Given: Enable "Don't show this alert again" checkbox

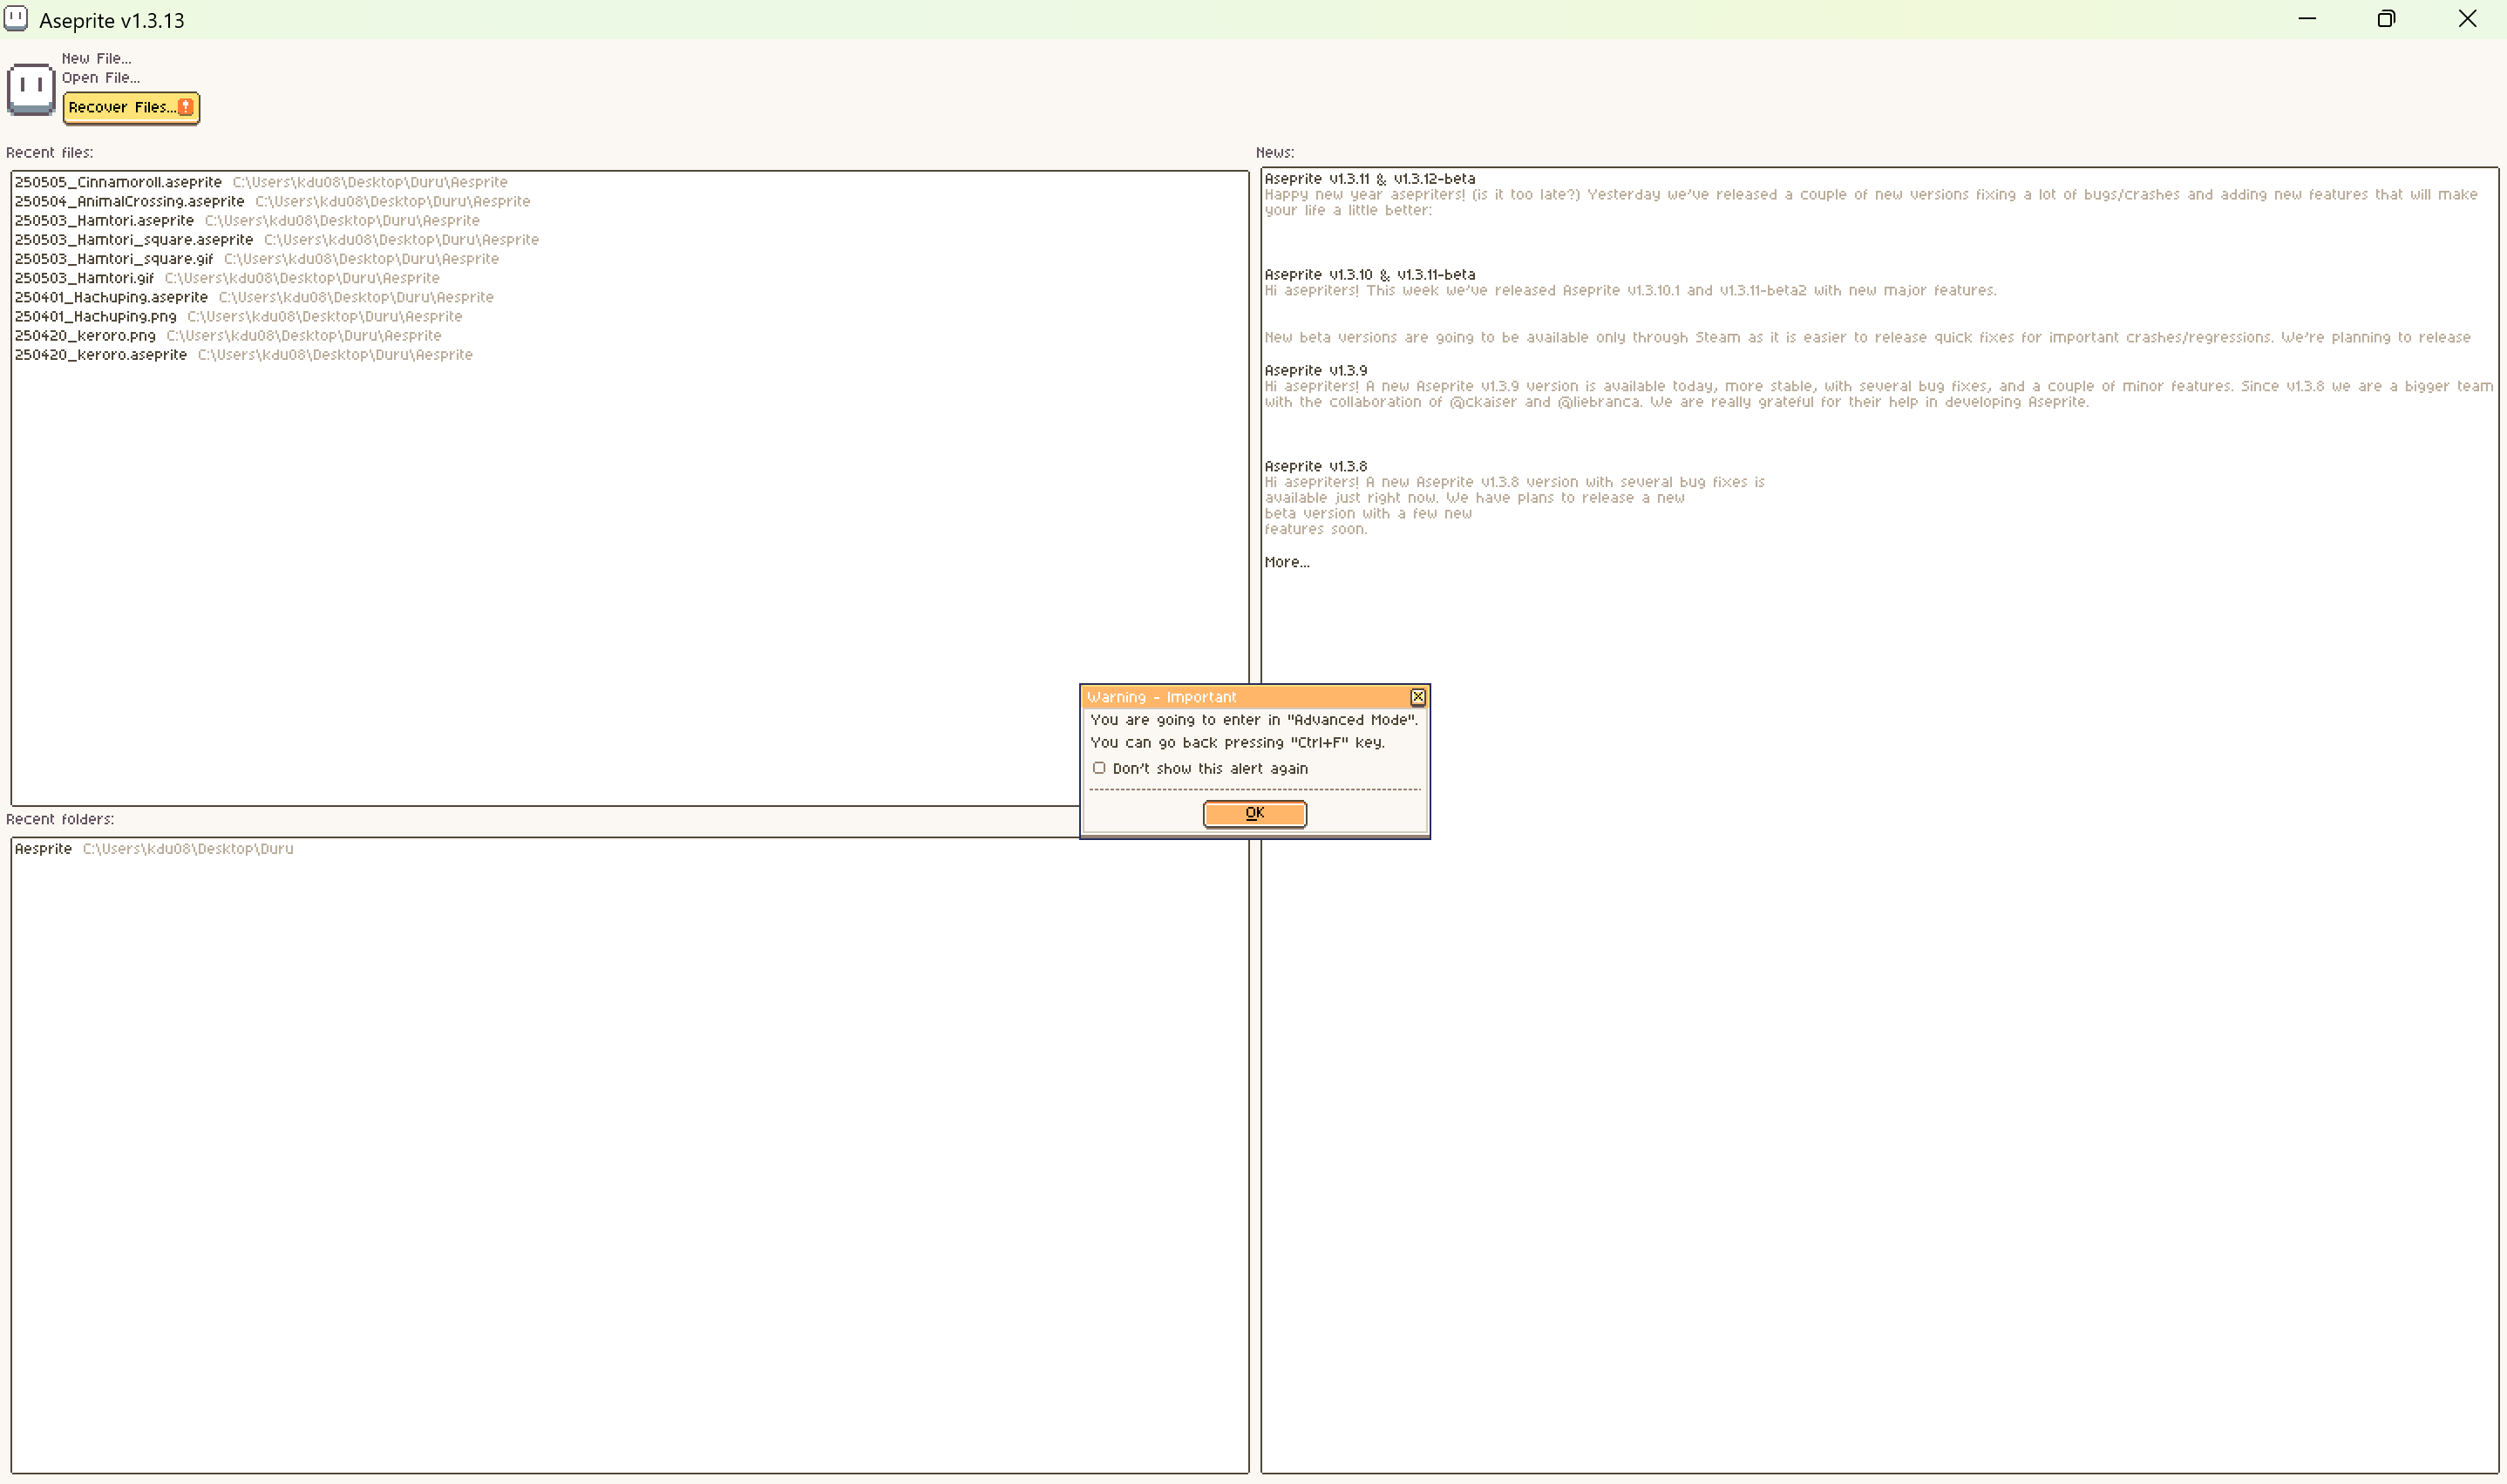Looking at the screenshot, I should (x=1099, y=768).
